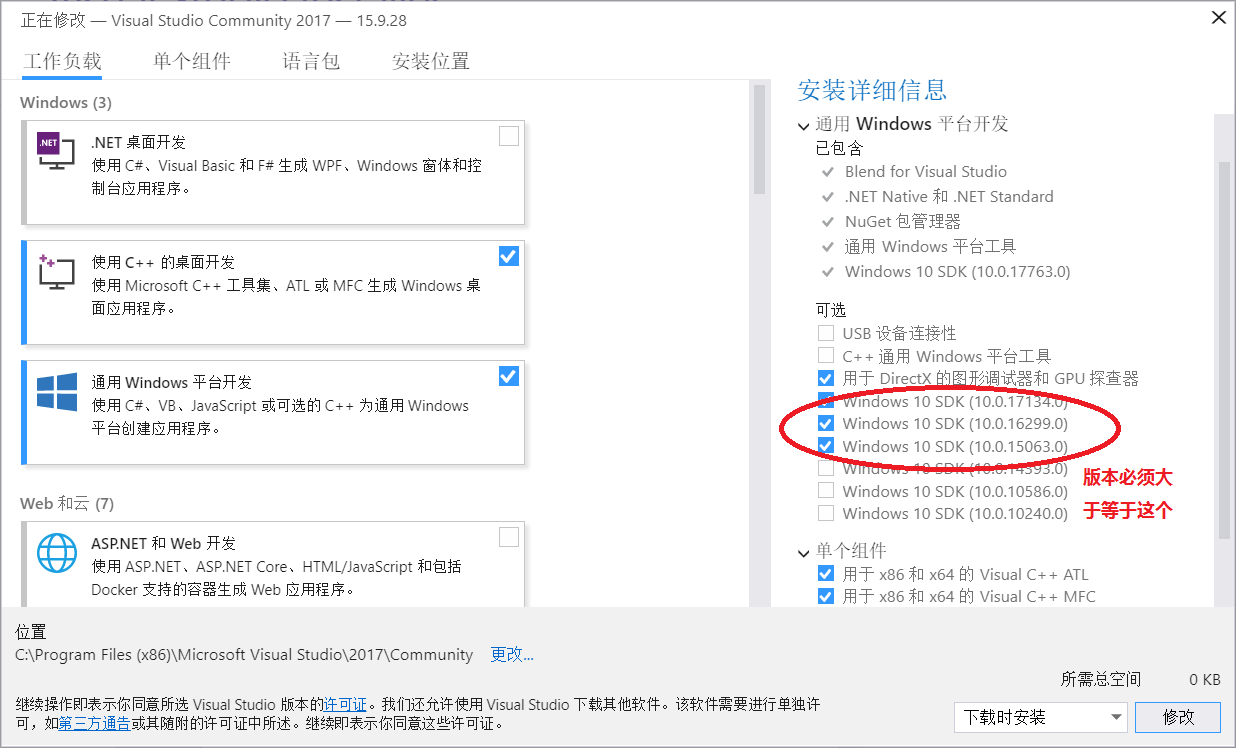Viewport: 1236px width, 748px height.
Task: Open the 下载时安装 install mode dropdown
Action: (1041, 717)
